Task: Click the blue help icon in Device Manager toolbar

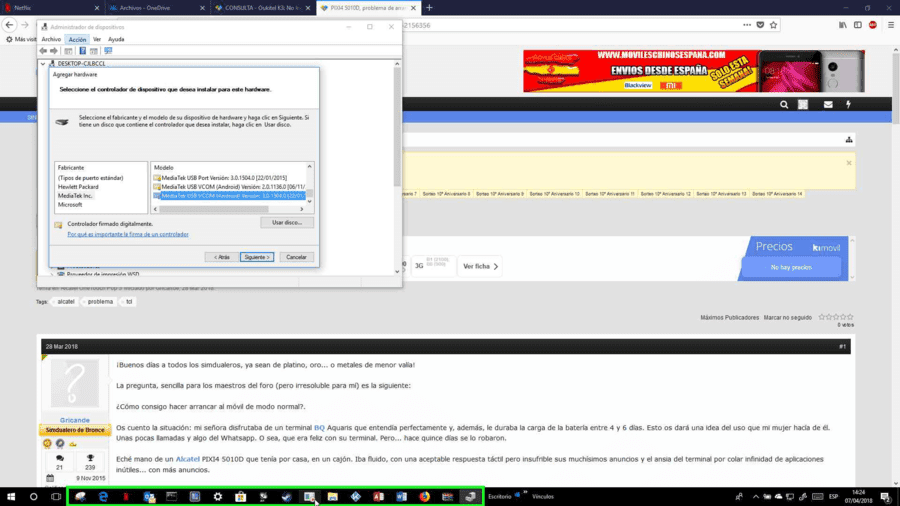Action: [82, 50]
